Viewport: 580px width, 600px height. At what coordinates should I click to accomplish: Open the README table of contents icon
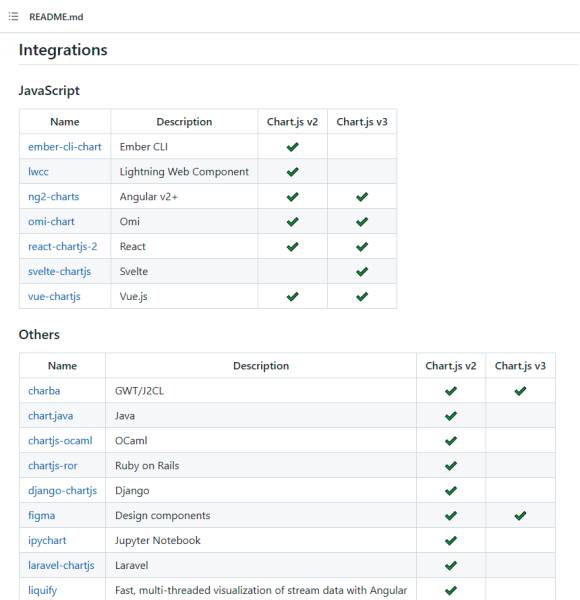click(x=13, y=16)
